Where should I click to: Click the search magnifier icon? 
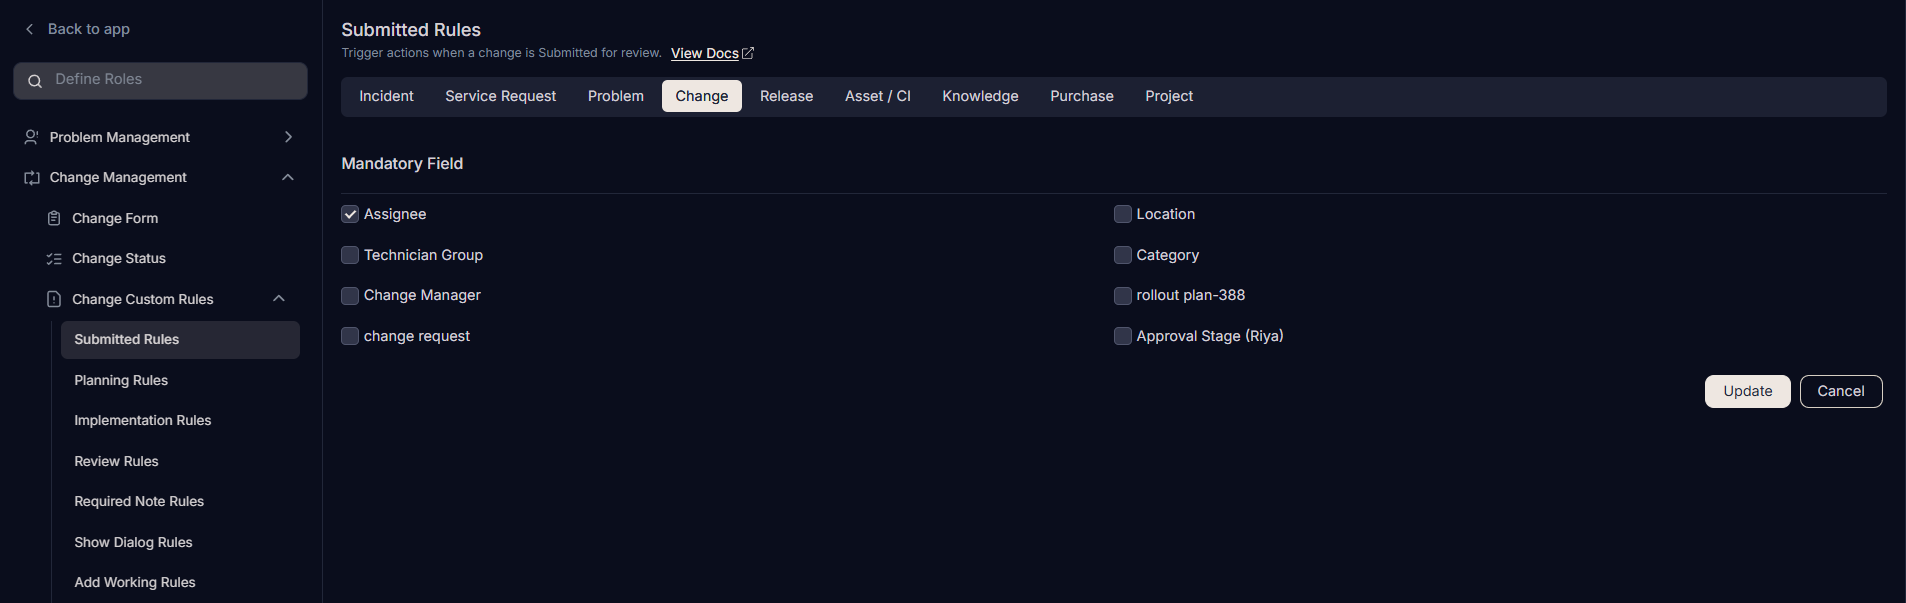click(x=35, y=81)
